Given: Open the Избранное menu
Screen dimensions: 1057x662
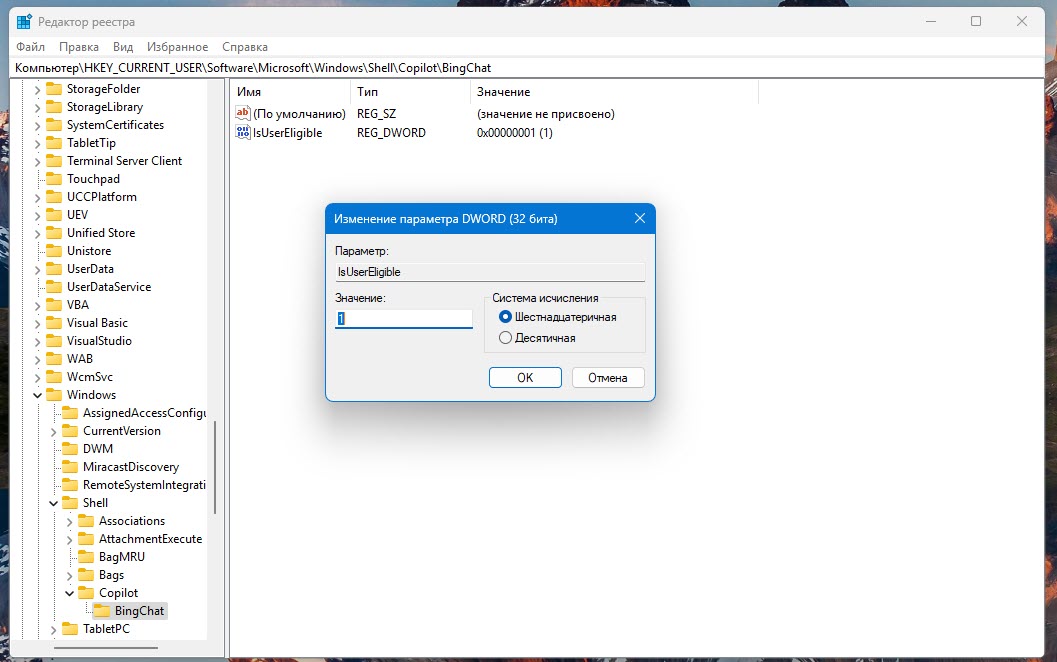Looking at the screenshot, I should [x=177, y=47].
